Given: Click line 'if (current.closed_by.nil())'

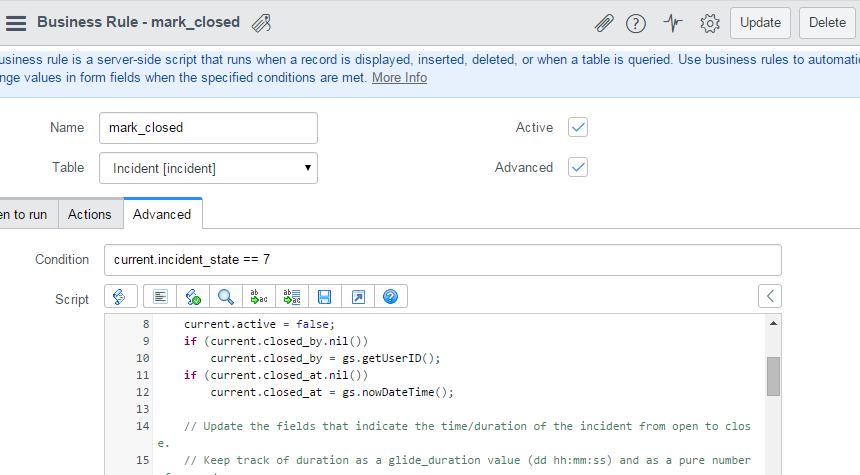Looking at the screenshot, I should coord(276,341).
